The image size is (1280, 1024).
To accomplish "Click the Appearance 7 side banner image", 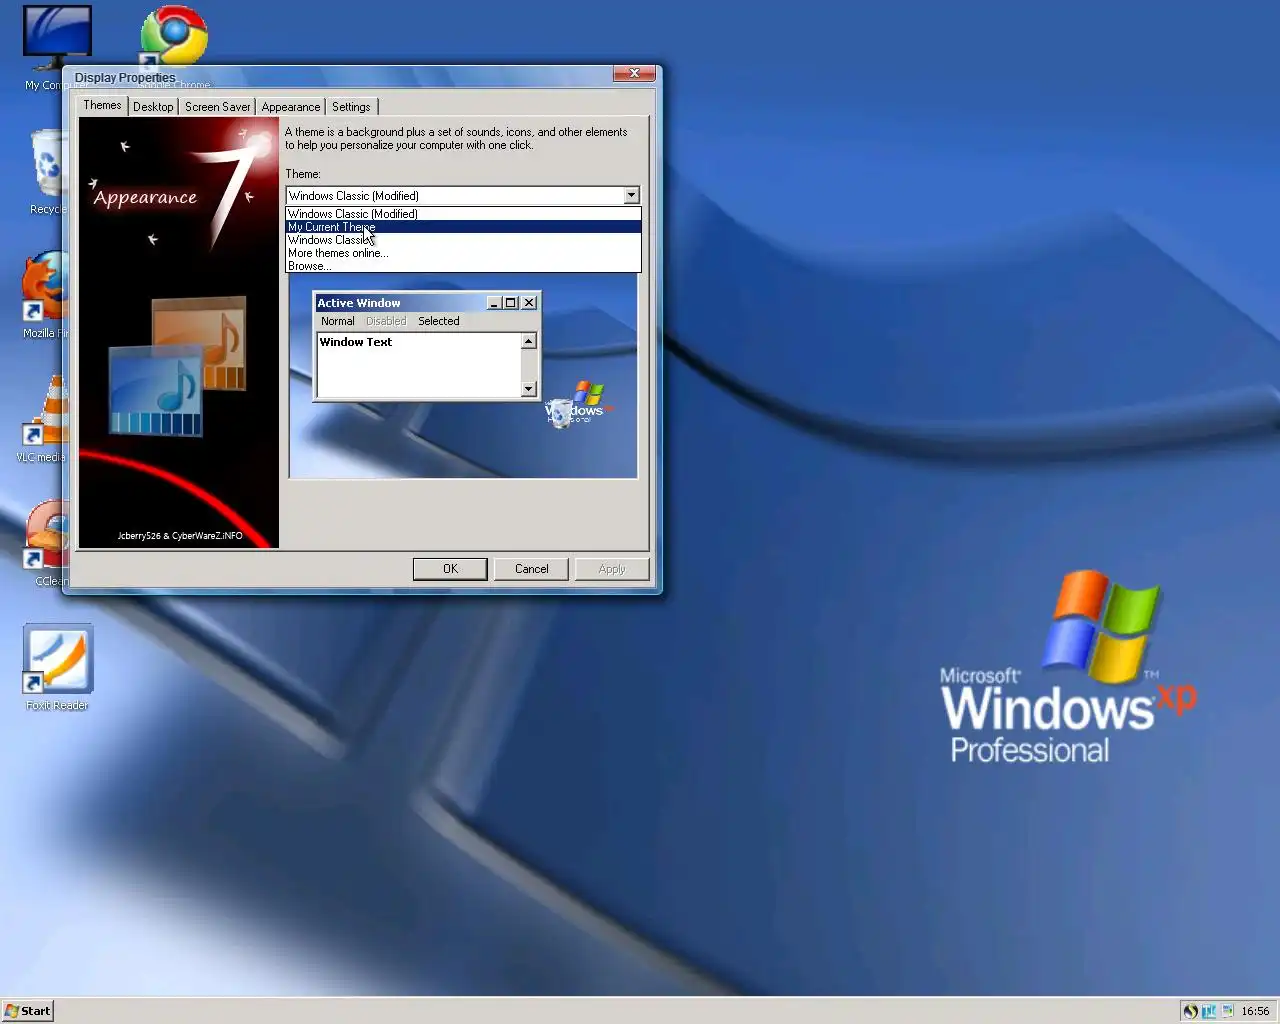I will 179,333.
